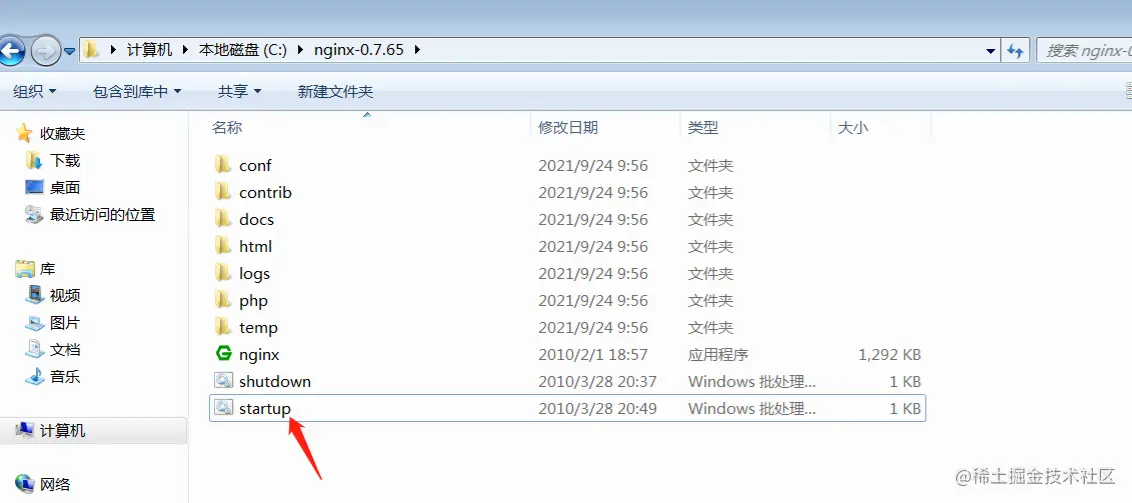Open 最近访问的位置 in favorites
Screen dimensions: 1132x503
click(103, 214)
